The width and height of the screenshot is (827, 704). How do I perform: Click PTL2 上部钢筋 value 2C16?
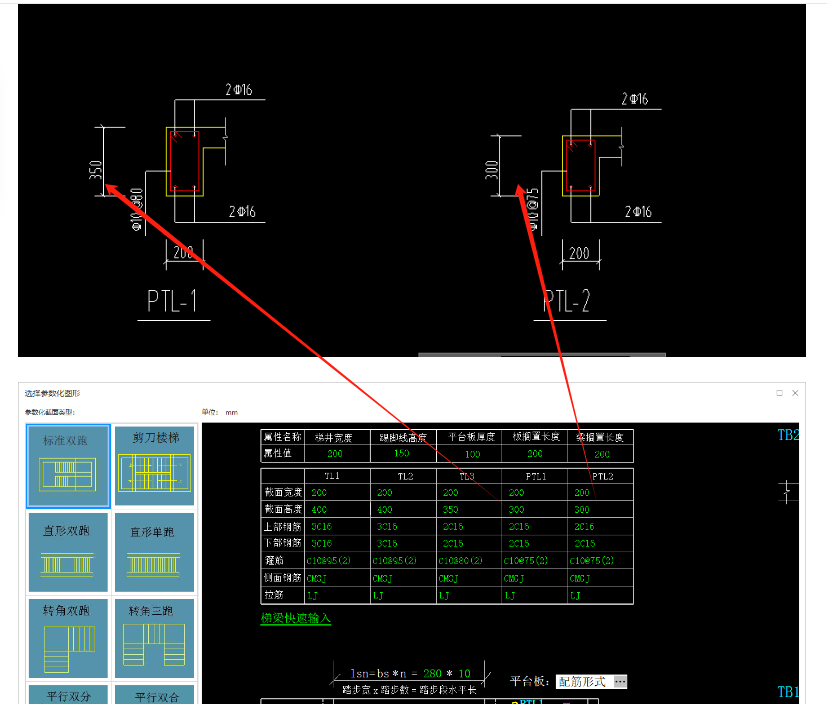(x=584, y=526)
